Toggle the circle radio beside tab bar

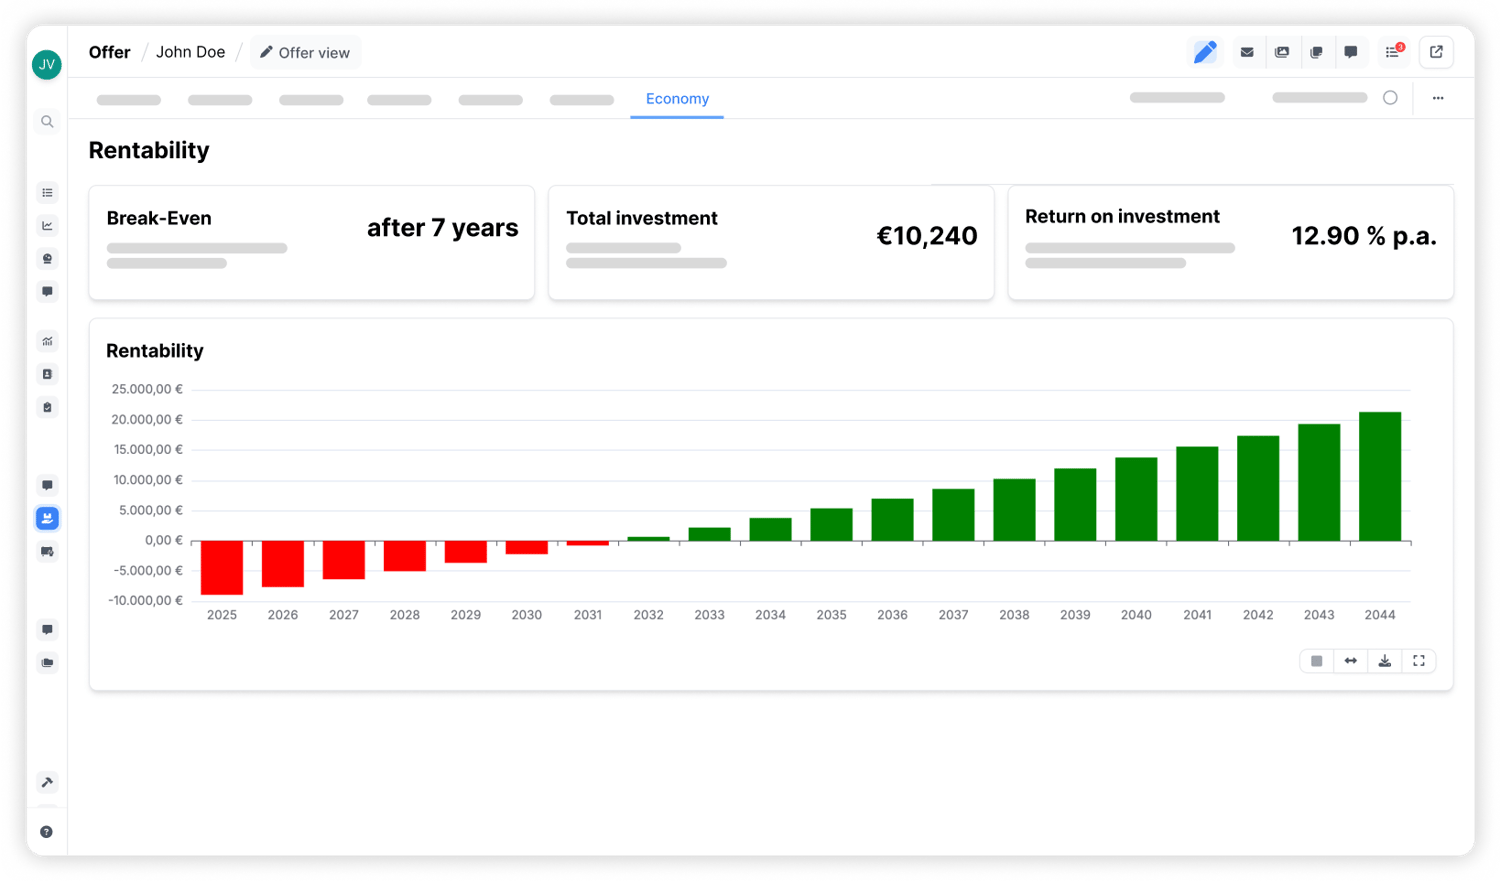1390,98
